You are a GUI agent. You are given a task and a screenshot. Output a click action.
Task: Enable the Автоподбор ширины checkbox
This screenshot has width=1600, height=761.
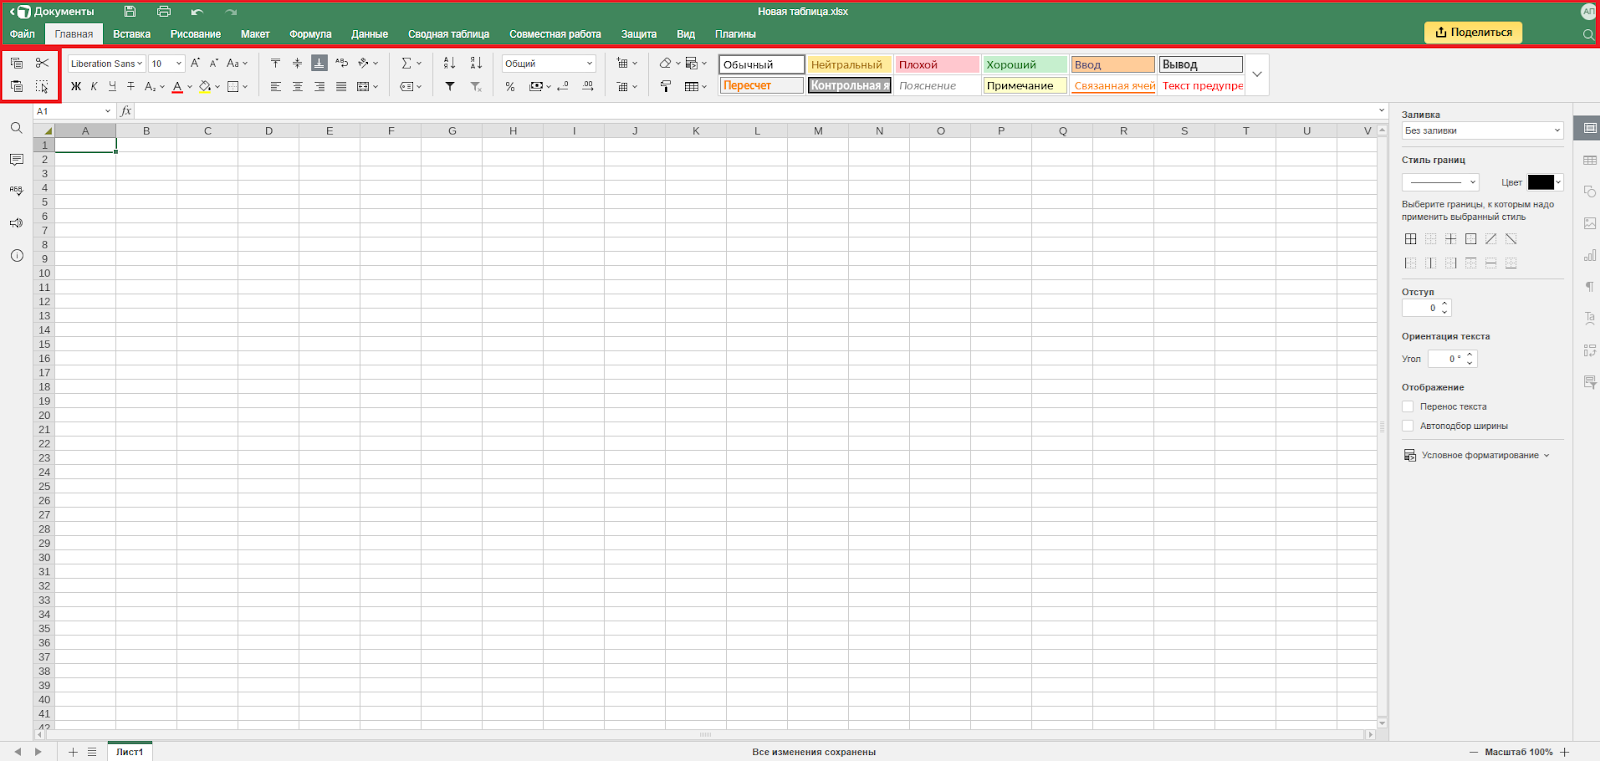1408,426
